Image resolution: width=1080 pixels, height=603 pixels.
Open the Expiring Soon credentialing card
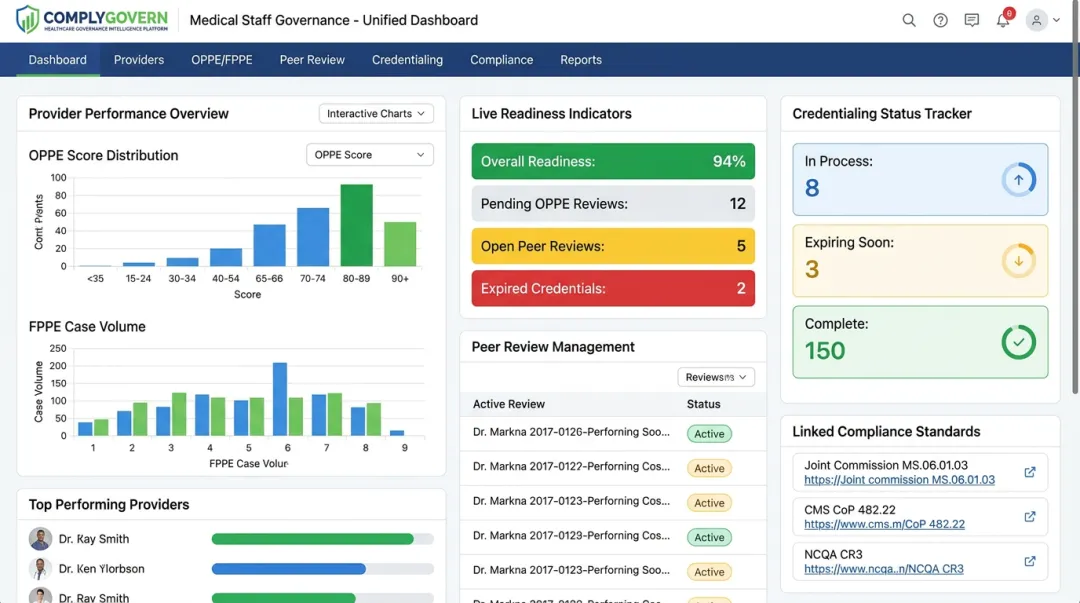point(920,260)
